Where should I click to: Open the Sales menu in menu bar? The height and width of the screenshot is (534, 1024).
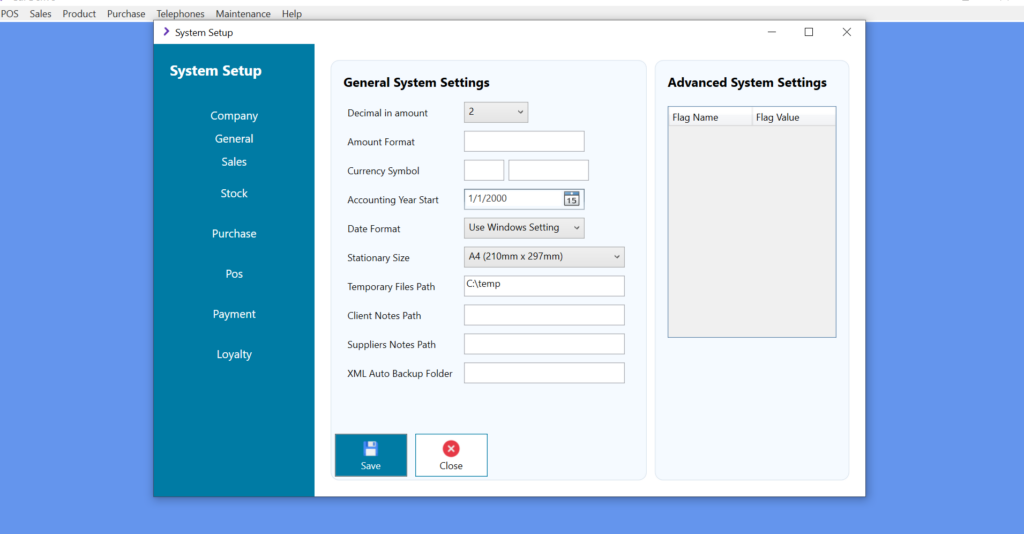tap(40, 14)
